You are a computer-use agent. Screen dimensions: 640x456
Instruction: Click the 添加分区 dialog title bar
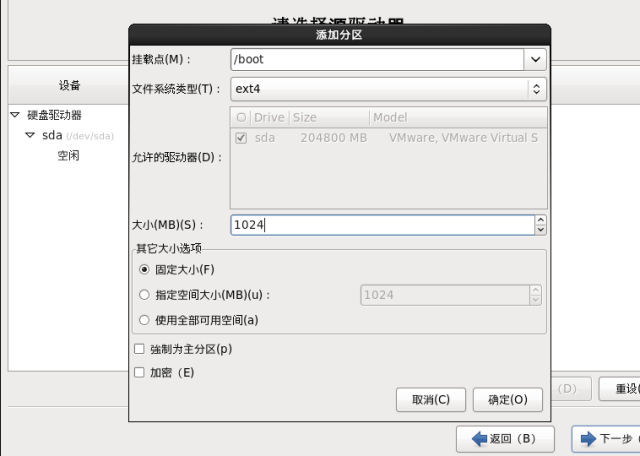click(340, 35)
